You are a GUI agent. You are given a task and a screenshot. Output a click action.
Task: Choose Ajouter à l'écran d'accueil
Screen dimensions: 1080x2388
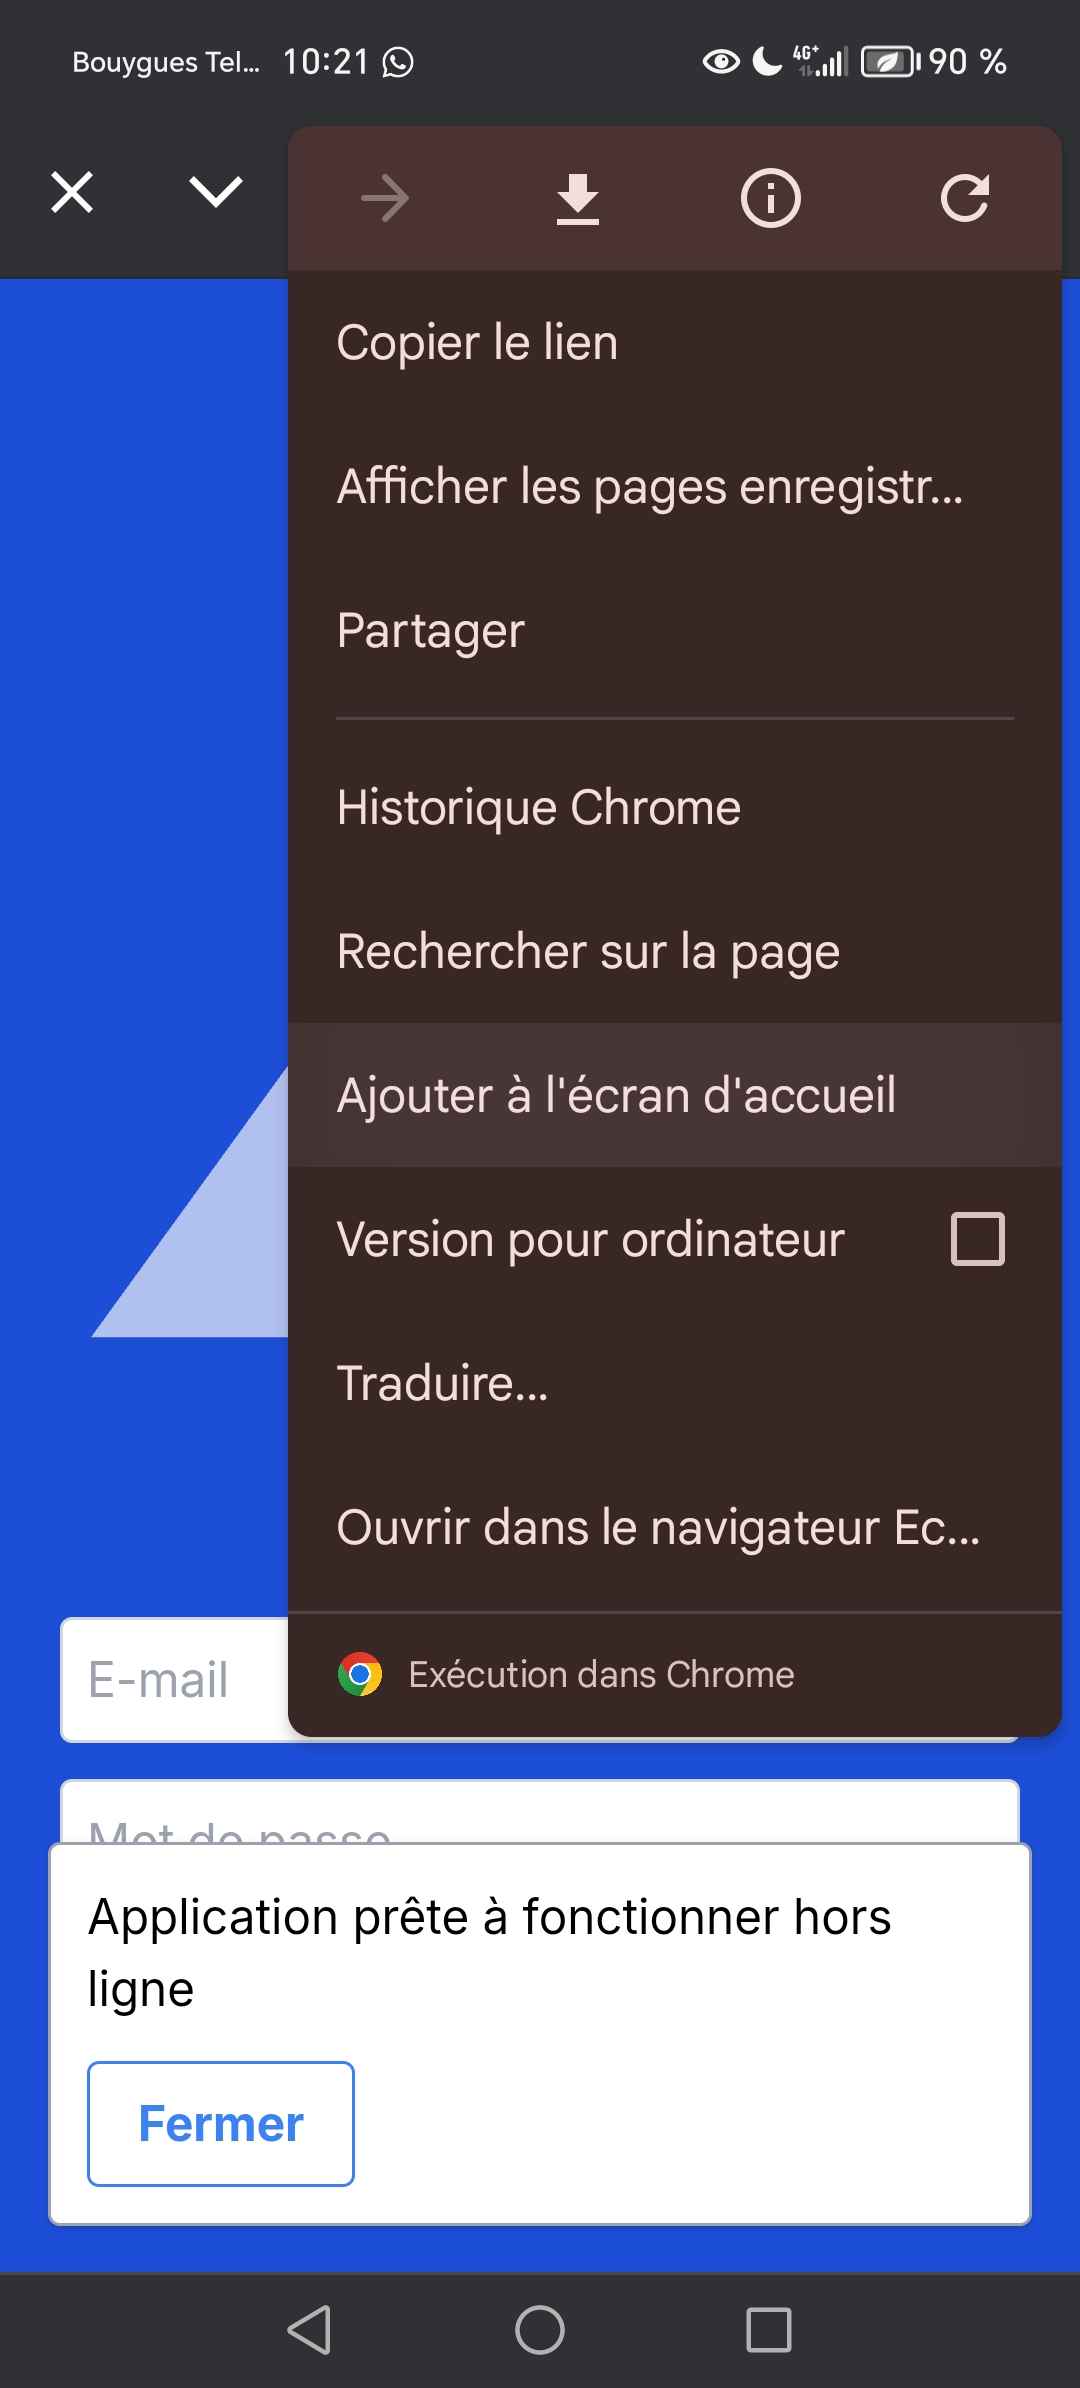[675, 1095]
